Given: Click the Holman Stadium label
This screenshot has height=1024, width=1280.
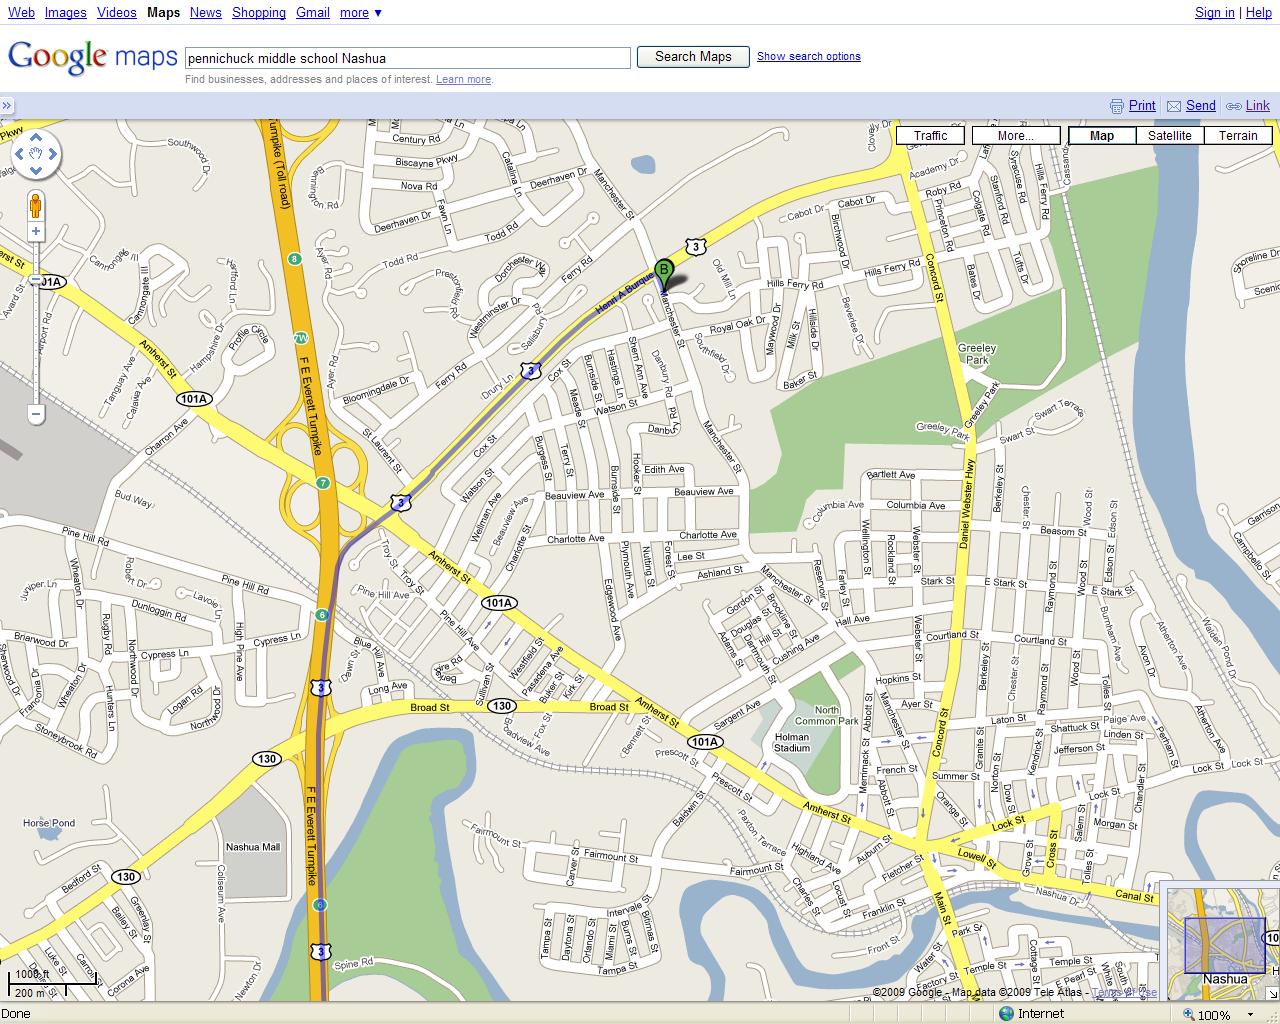Looking at the screenshot, I should click(792, 742).
